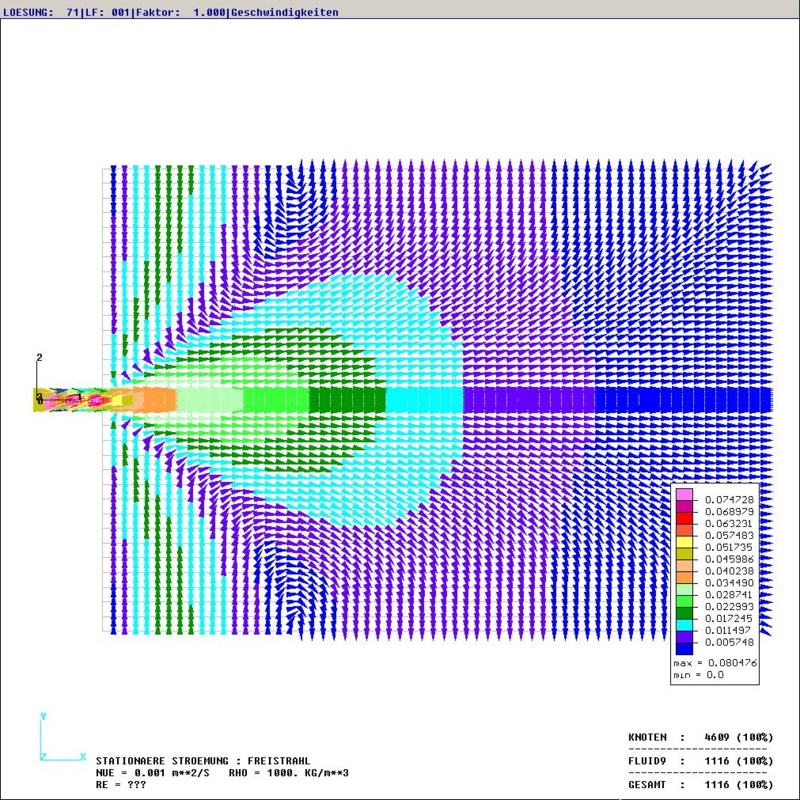Pick the light green legend swatch
This screenshot has width=800, height=800.
coord(684,589)
